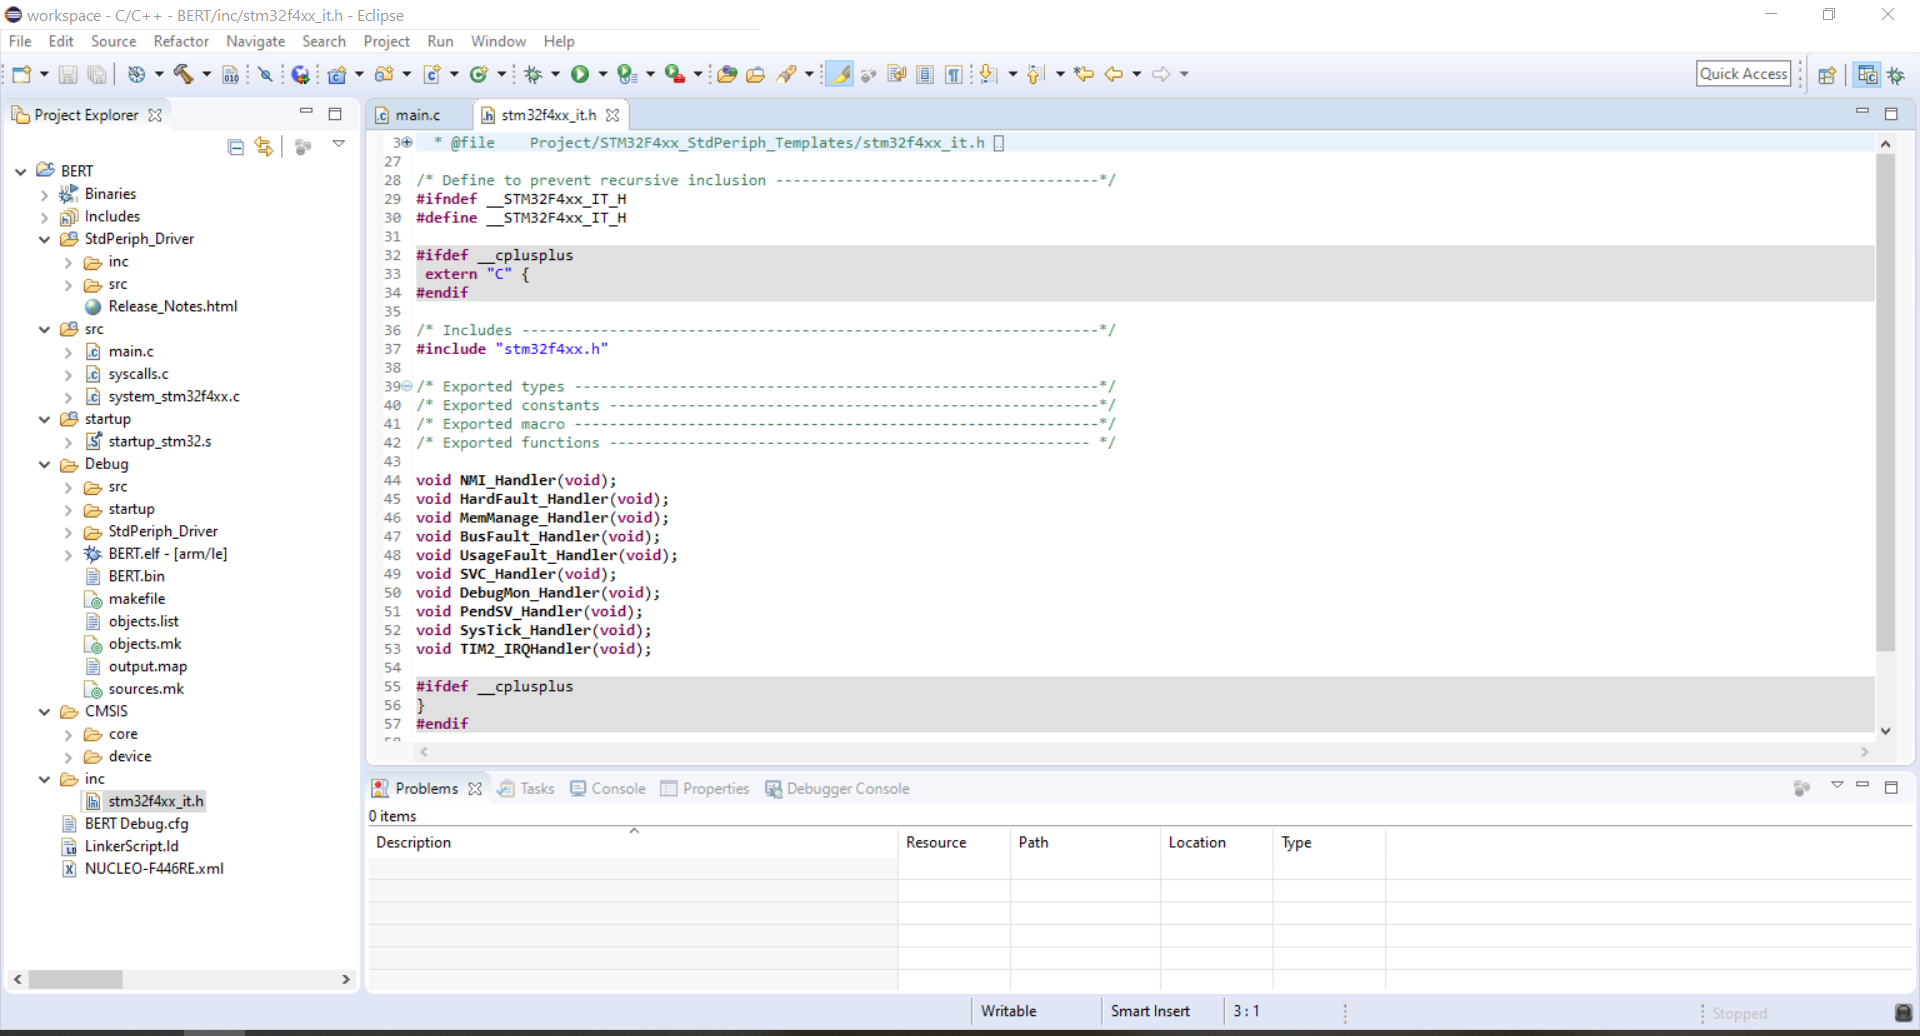
Task: Select LinkerScript.ld in the project tree
Action: click(131, 846)
